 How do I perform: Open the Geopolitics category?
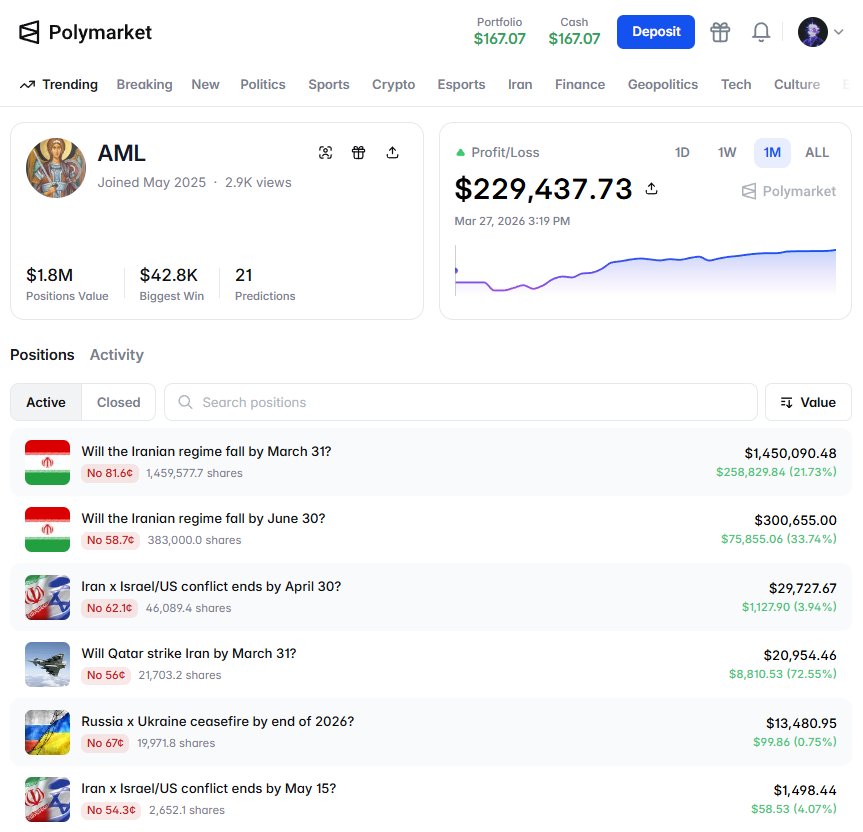pyautogui.click(x=663, y=84)
